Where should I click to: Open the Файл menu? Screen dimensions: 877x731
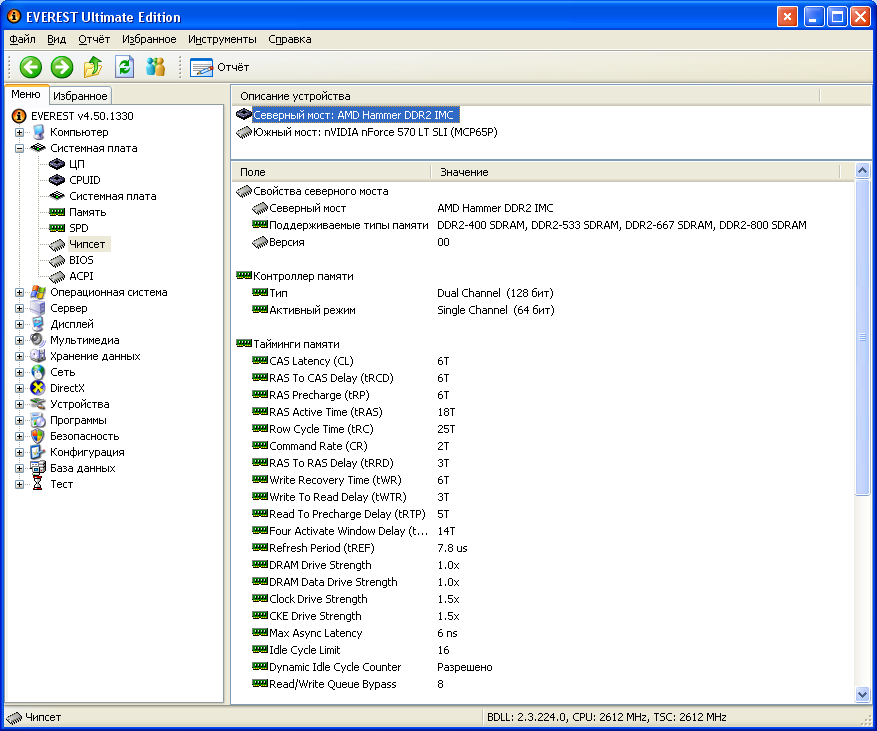22,39
